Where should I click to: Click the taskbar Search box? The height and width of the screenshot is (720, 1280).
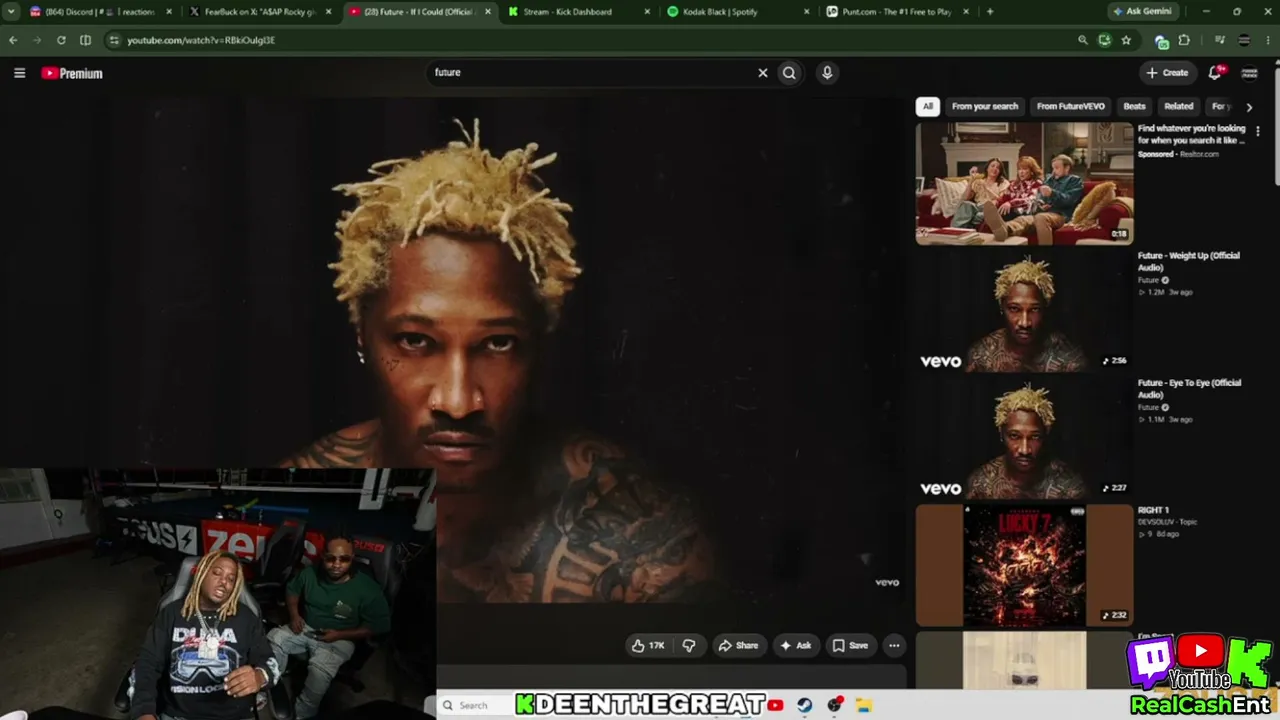tap(475, 705)
